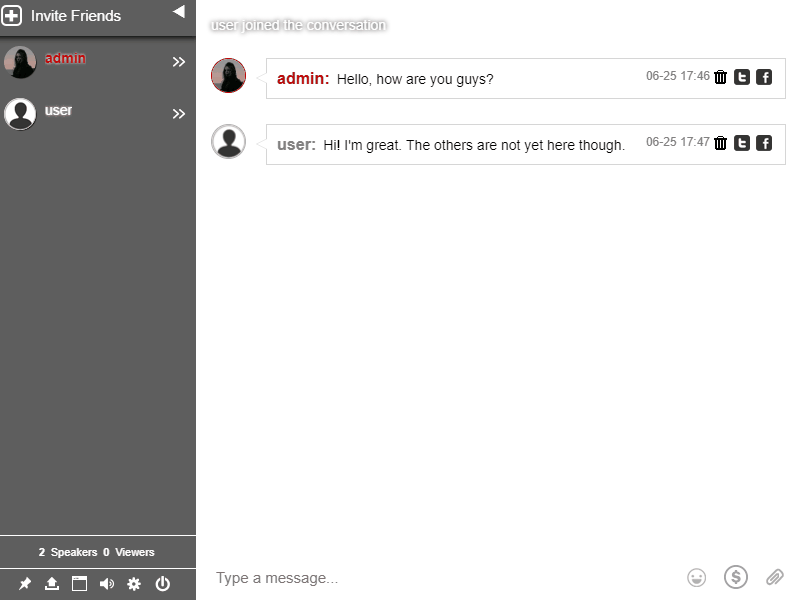Mute chat sounds with the speaker icon
Image resolution: width=800 pixels, height=600 pixels.
pyautogui.click(x=107, y=584)
